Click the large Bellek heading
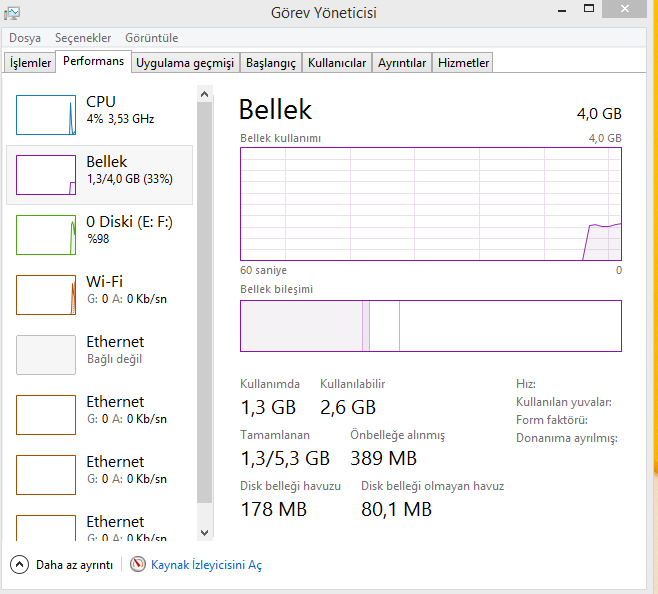Viewport: 658px width, 594px height. [x=275, y=110]
